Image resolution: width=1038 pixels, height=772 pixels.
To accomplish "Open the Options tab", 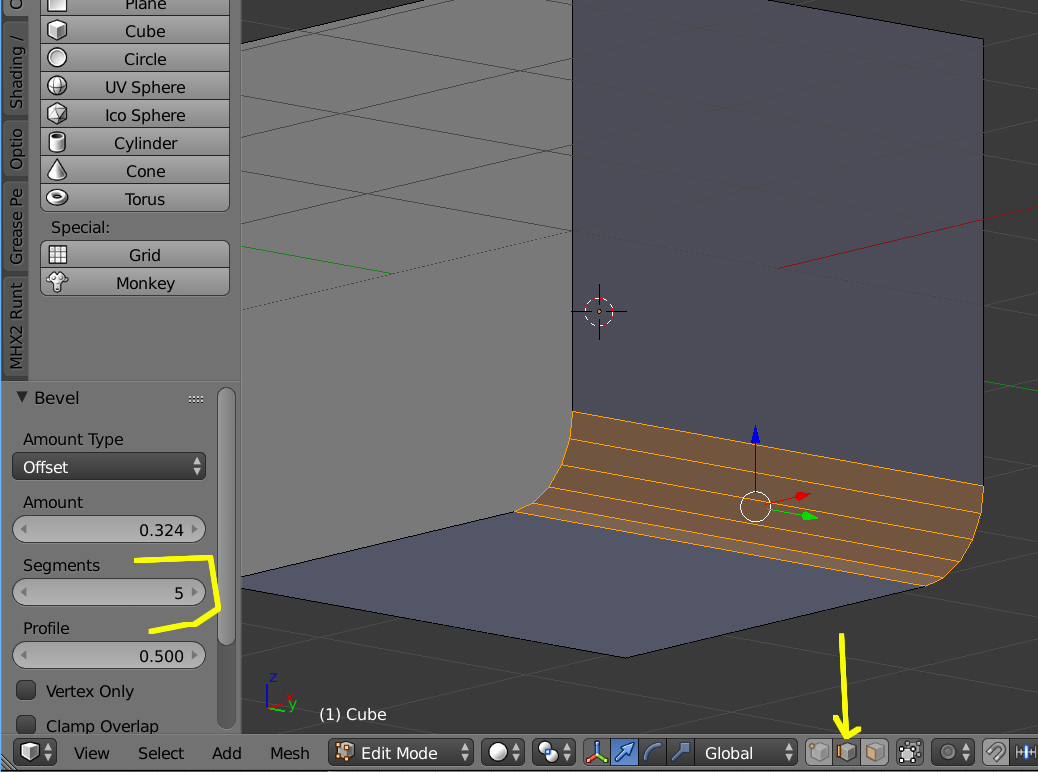I will coord(16,149).
